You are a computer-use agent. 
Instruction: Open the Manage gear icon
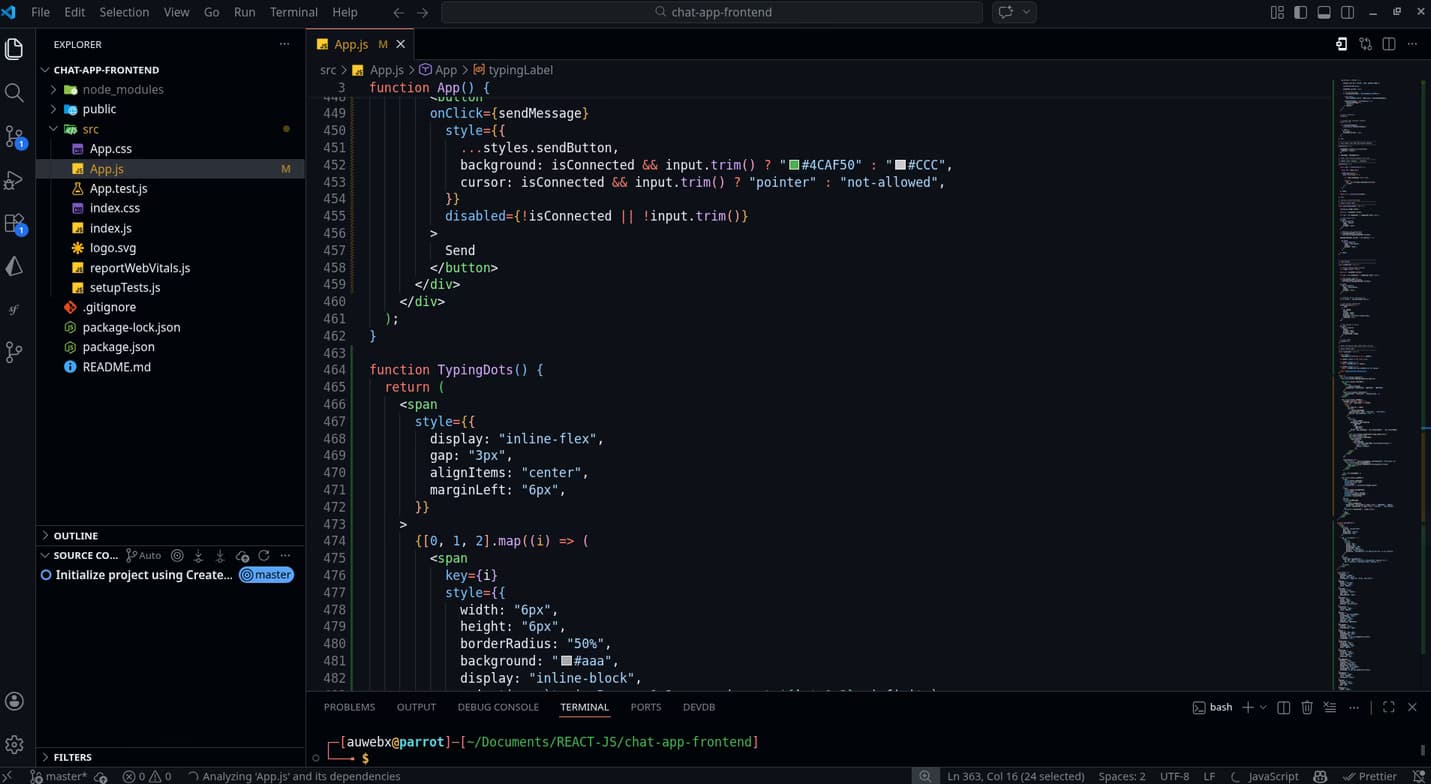pyautogui.click(x=15, y=745)
